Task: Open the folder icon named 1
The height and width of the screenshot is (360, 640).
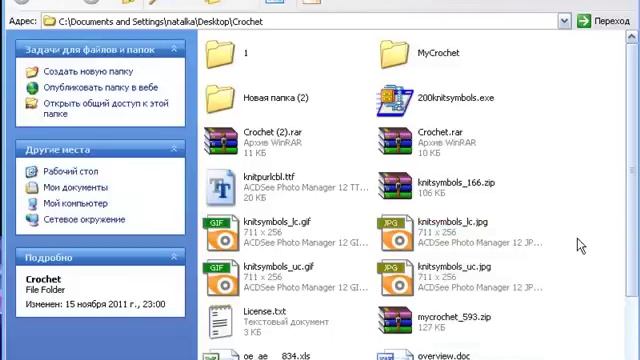Action: (220, 54)
